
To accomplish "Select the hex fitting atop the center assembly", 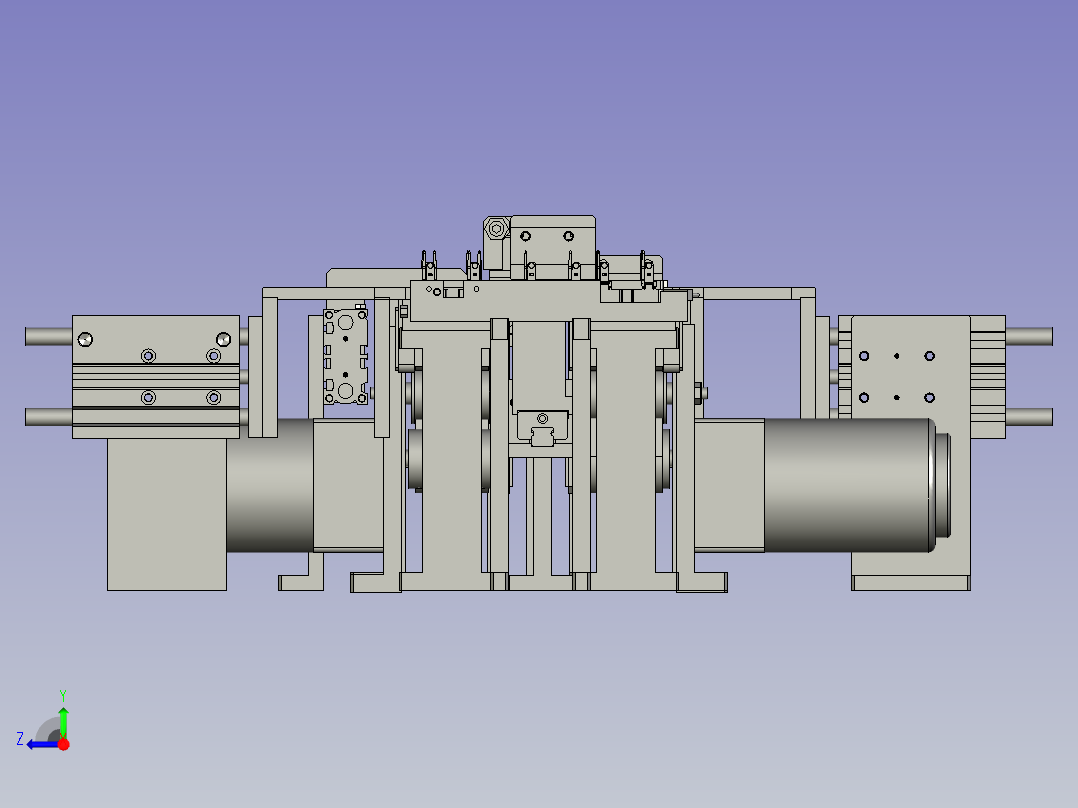I will click(x=496, y=228).
